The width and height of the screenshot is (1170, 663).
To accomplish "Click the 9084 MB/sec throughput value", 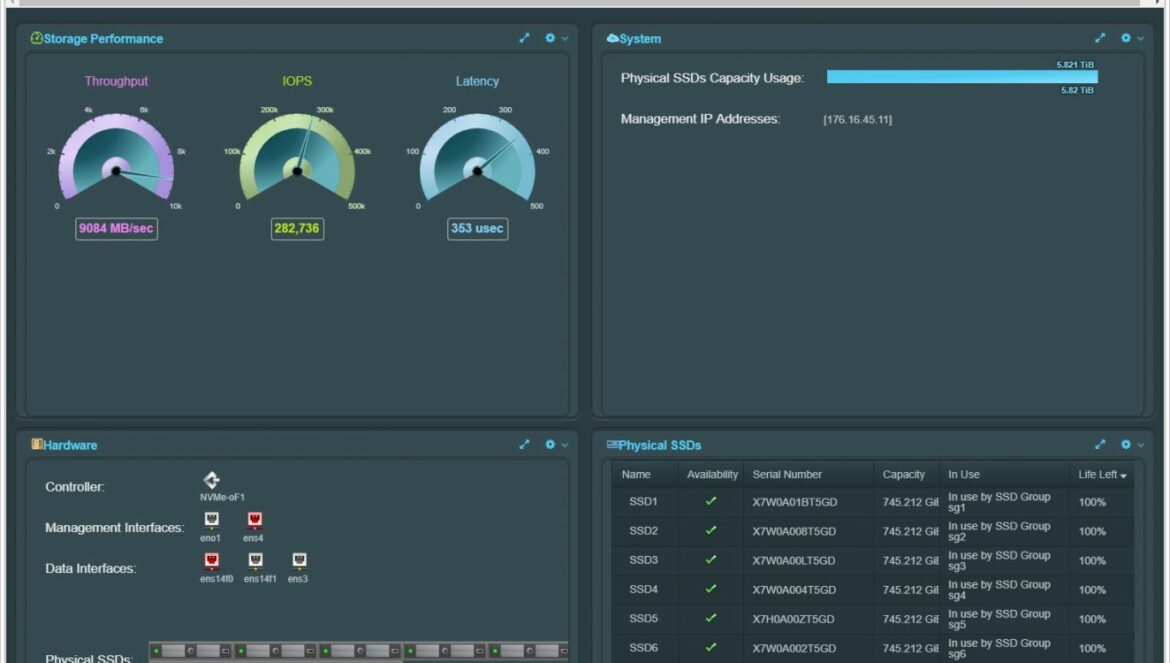I will point(116,228).
